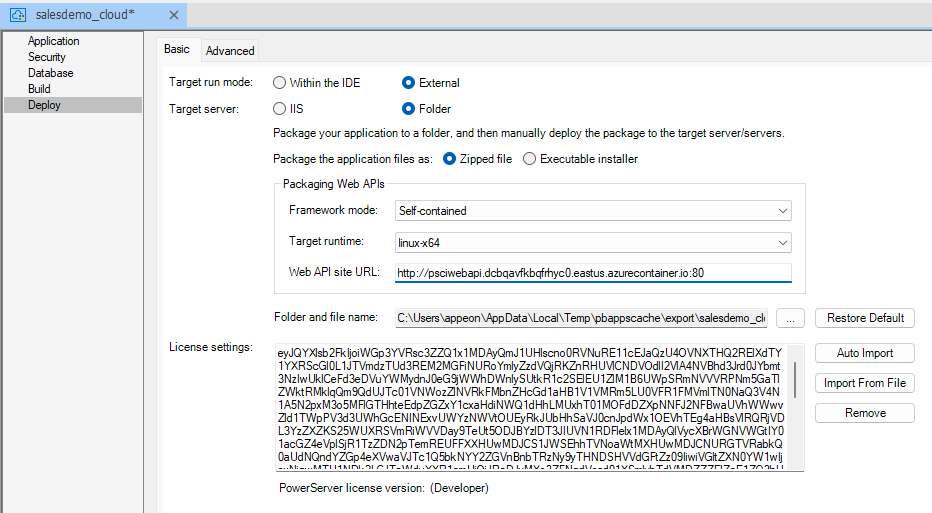Click the 'Framework mode:' label
This screenshot has height=513, width=932.
[333, 210]
